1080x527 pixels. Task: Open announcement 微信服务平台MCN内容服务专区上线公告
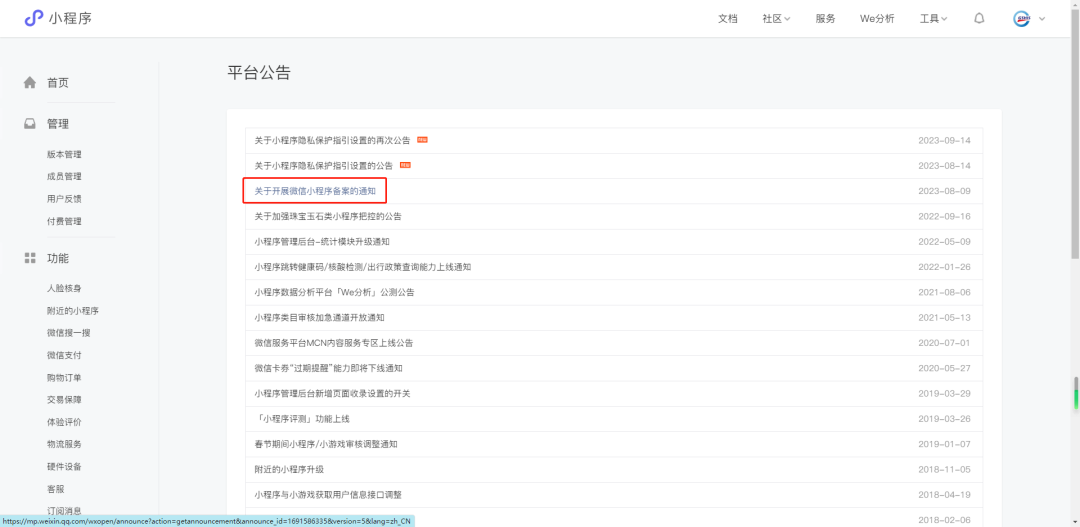pos(333,343)
